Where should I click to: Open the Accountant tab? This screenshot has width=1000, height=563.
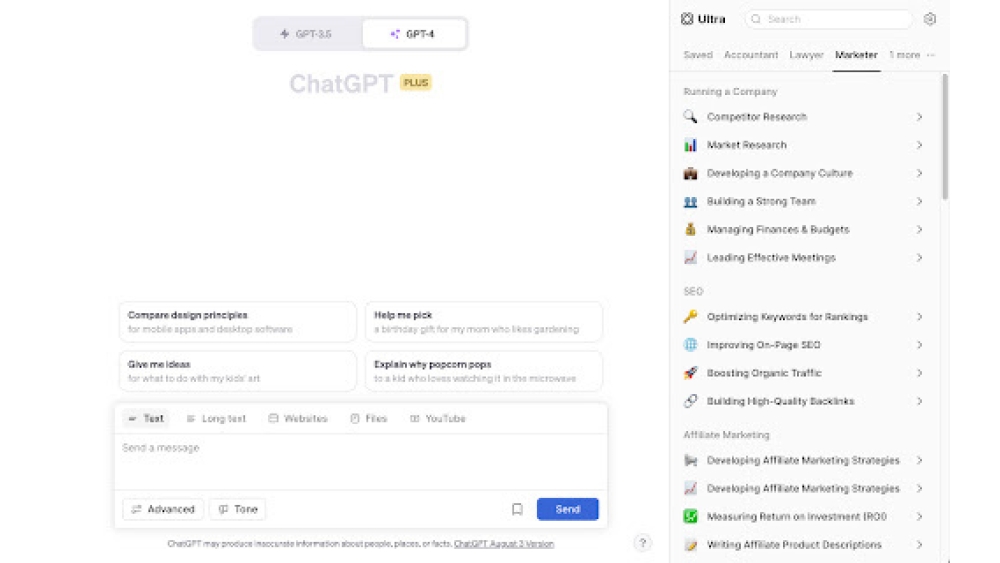751,55
